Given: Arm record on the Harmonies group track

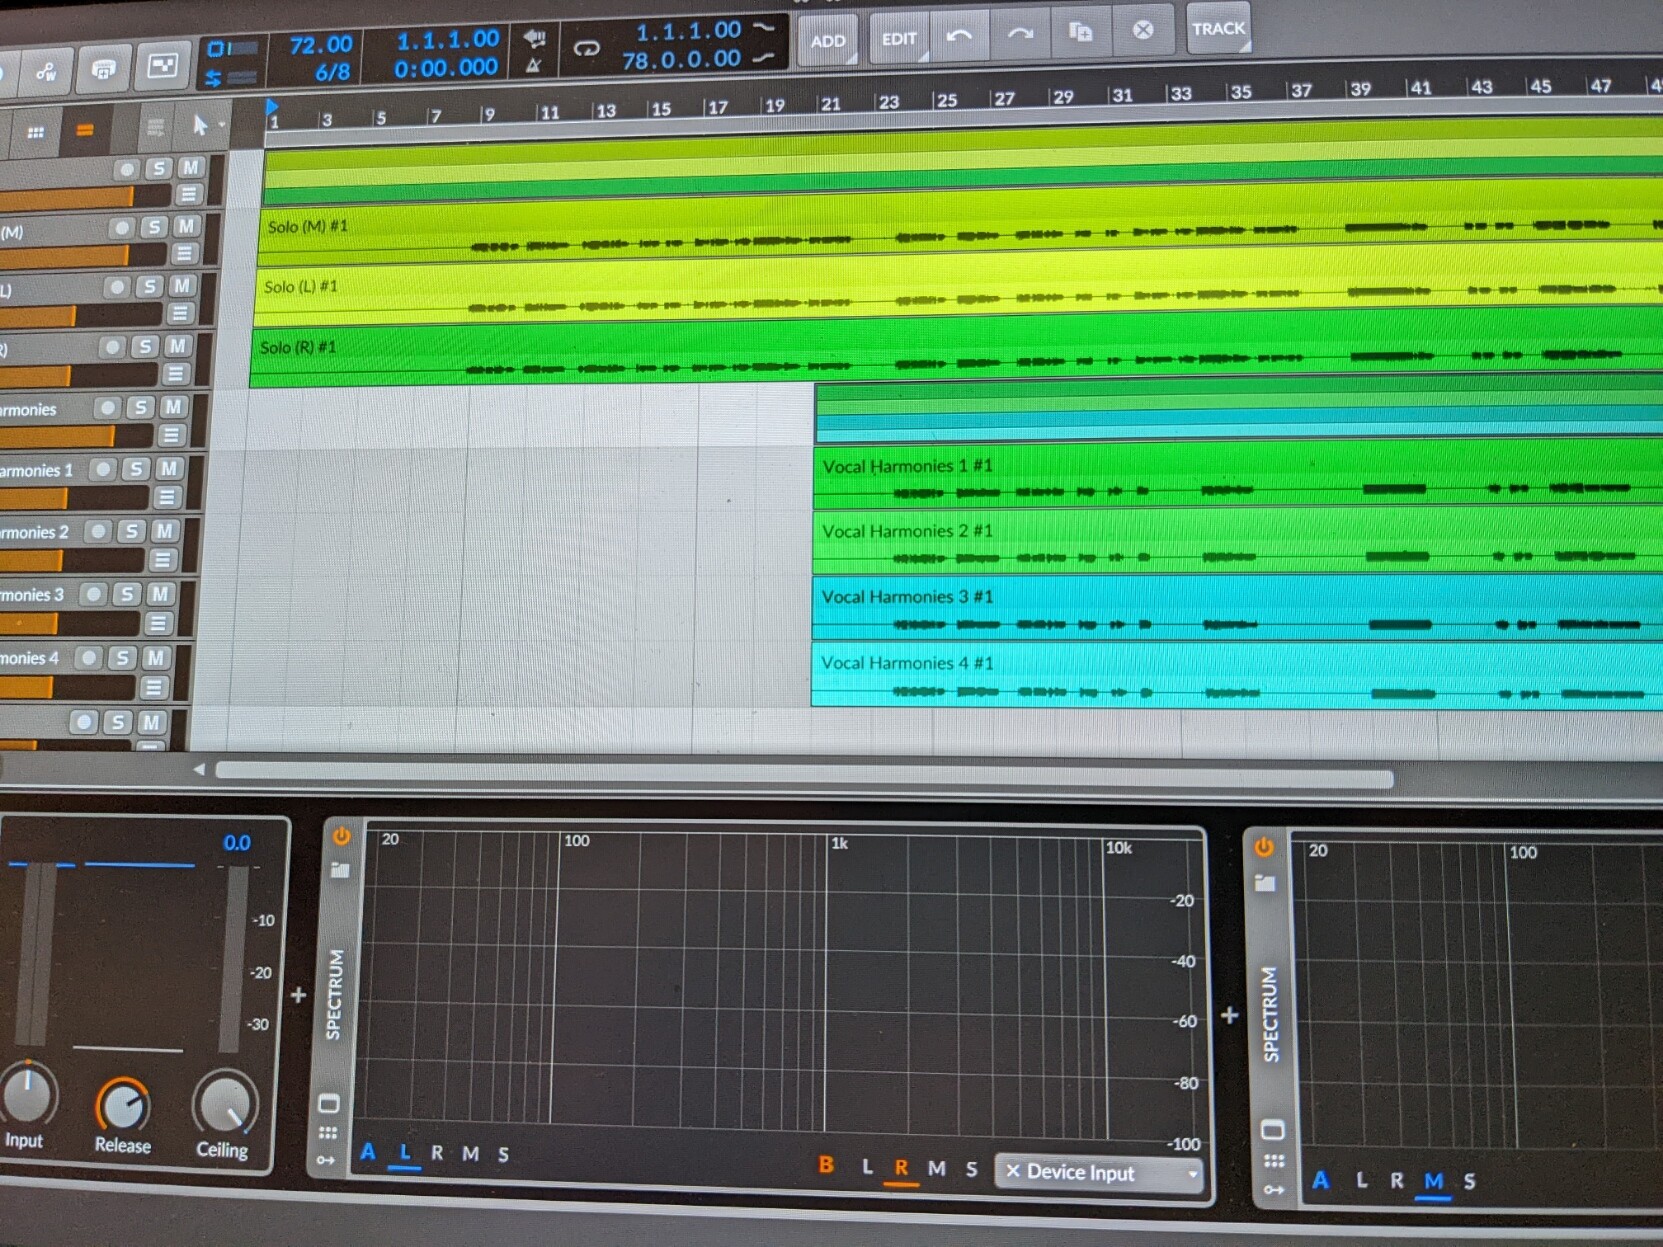Looking at the screenshot, I should [x=107, y=408].
